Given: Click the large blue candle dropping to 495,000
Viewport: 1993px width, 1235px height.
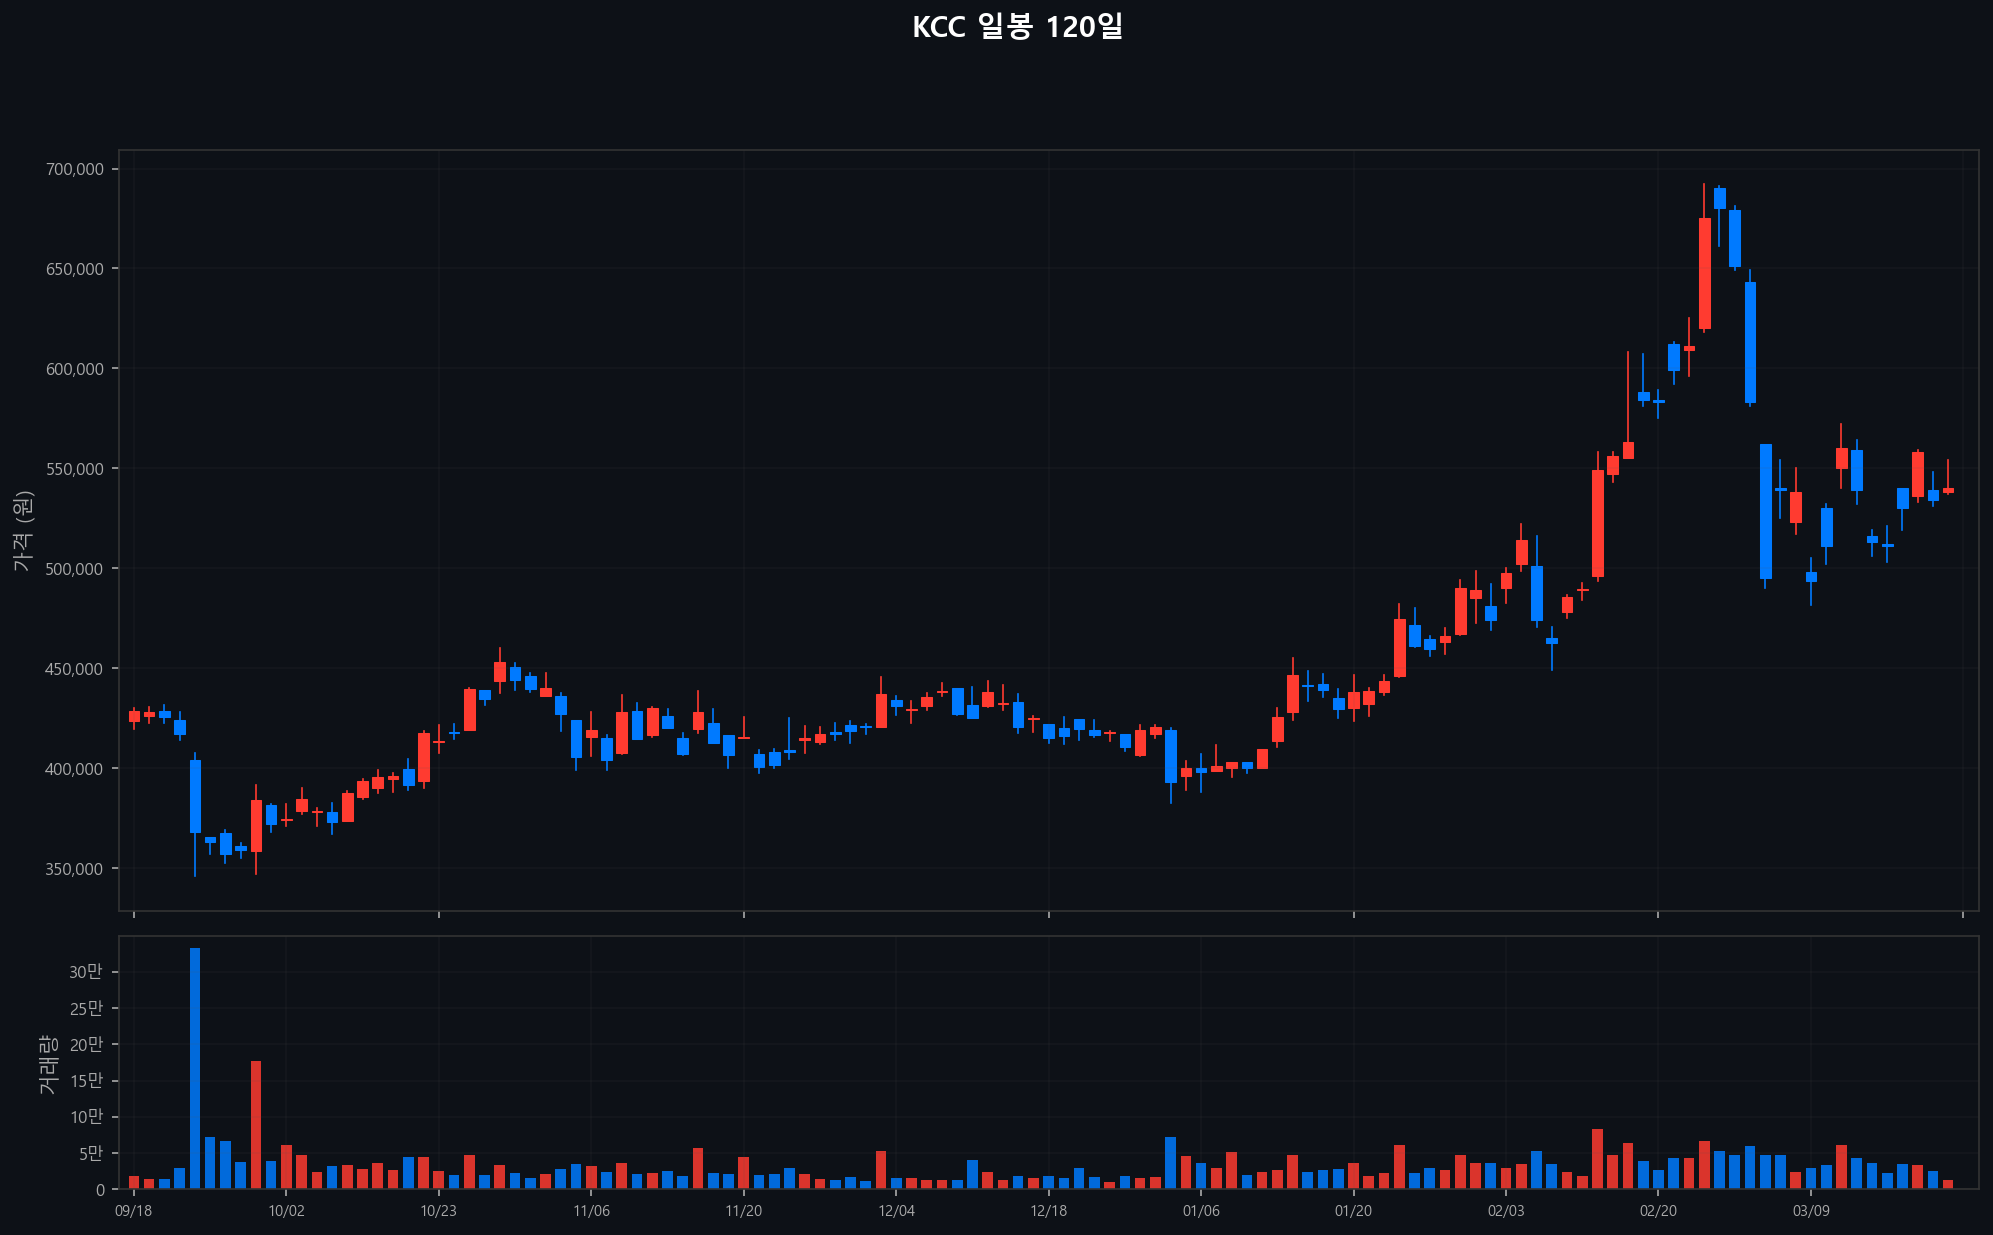Looking at the screenshot, I should [x=1766, y=511].
